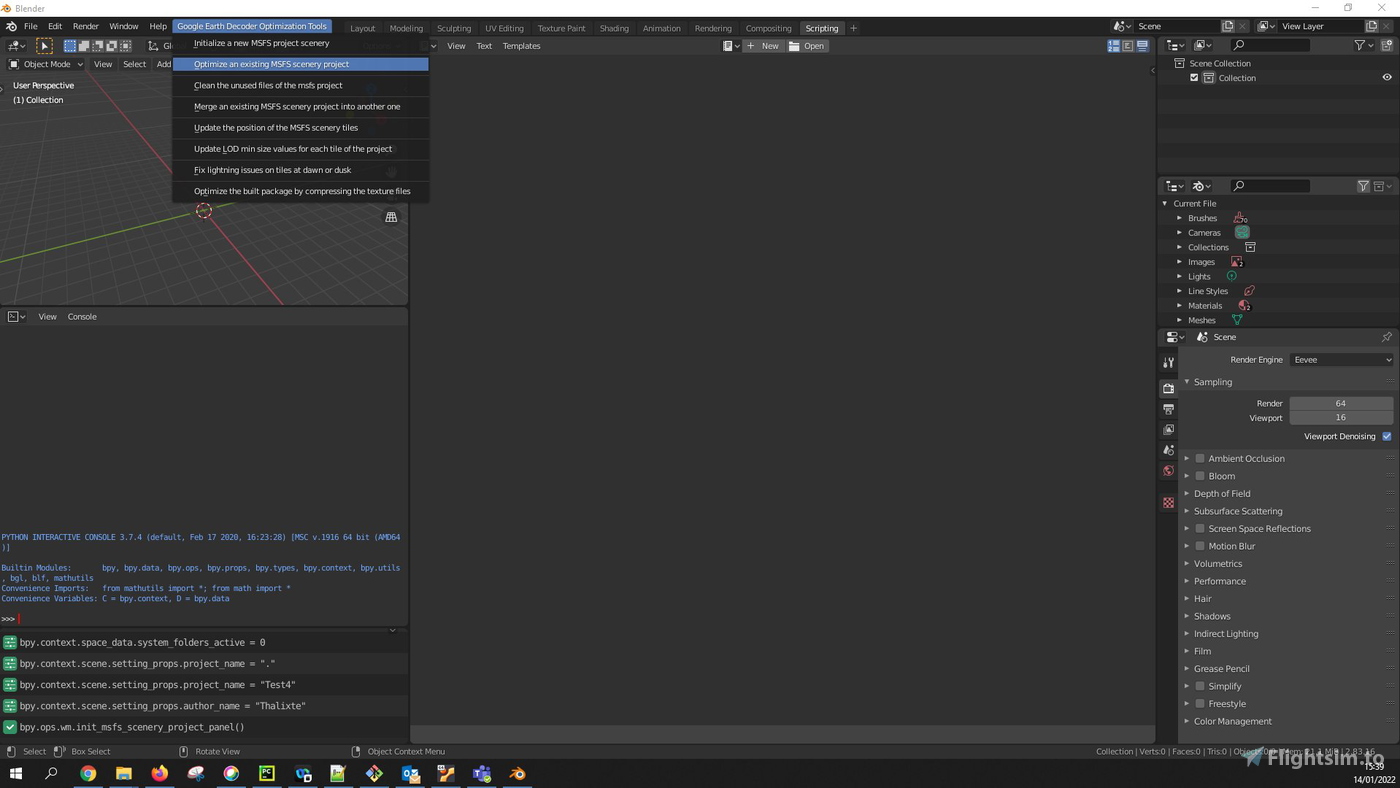Toggle the eye visibility icon for Collection
Screen dimensions: 1400x788
(x=1386, y=77)
